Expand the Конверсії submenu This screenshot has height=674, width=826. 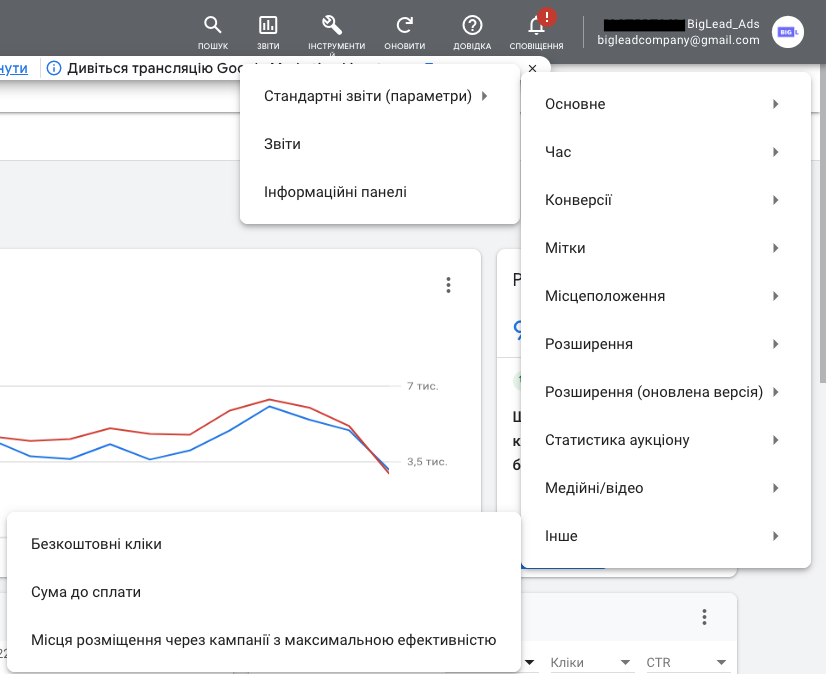pyautogui.click(x=665, y=200)
